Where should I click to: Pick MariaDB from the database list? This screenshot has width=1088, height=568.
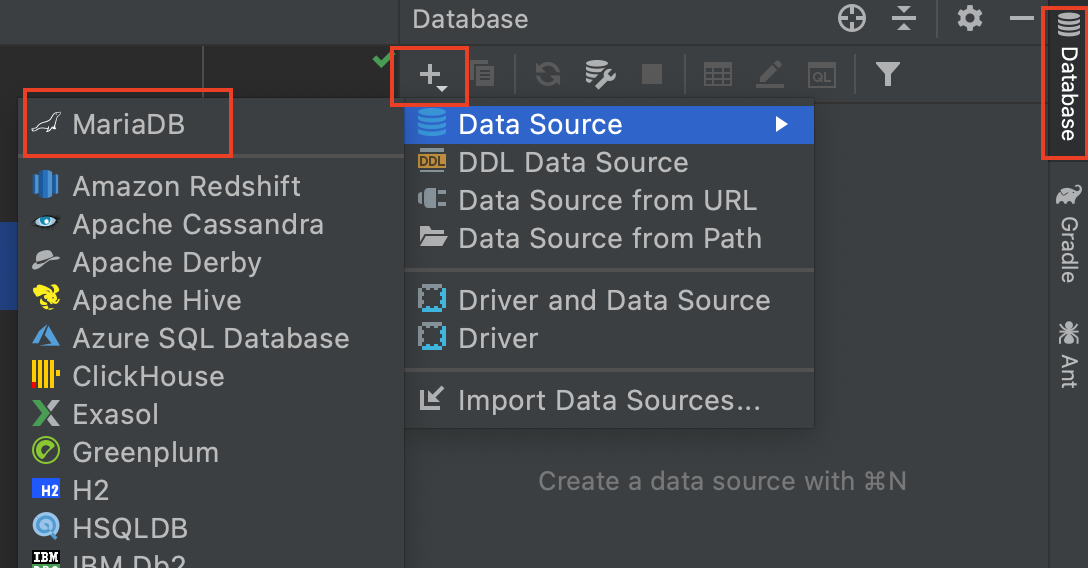point(128,124)
